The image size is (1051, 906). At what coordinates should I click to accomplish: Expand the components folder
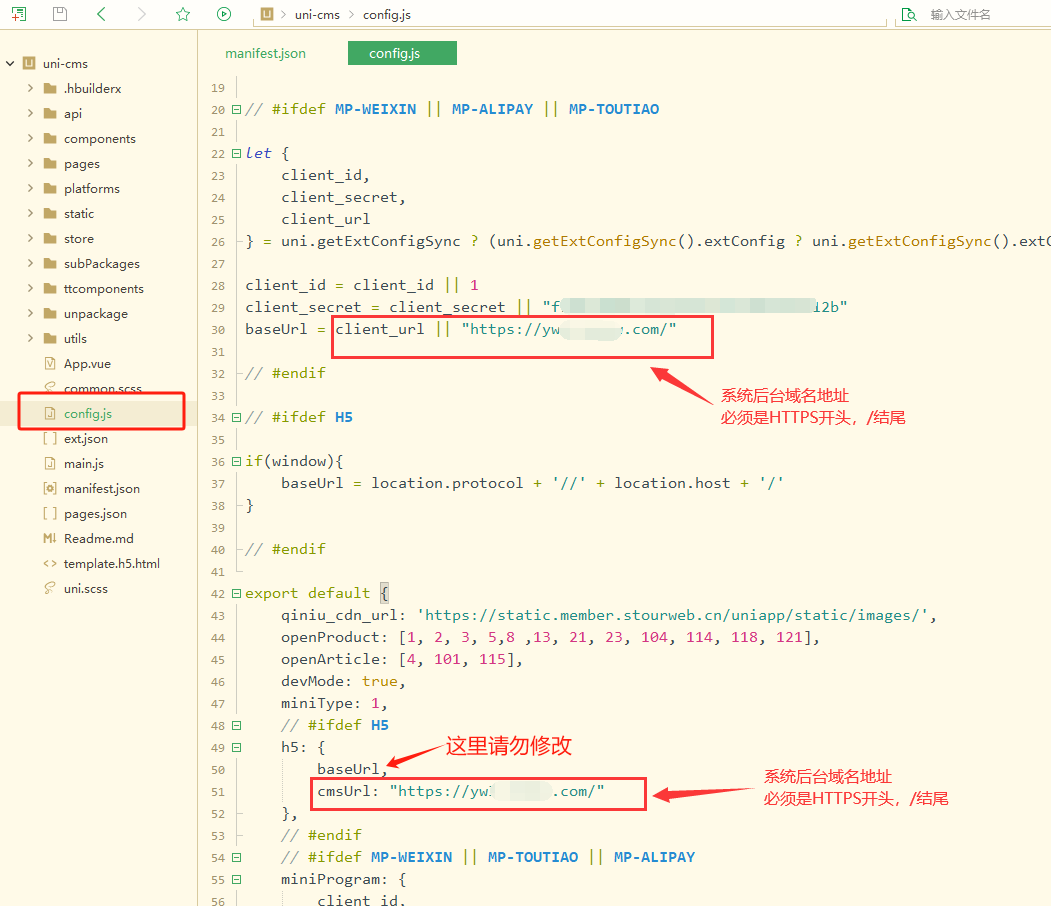[x=31, y=139]
